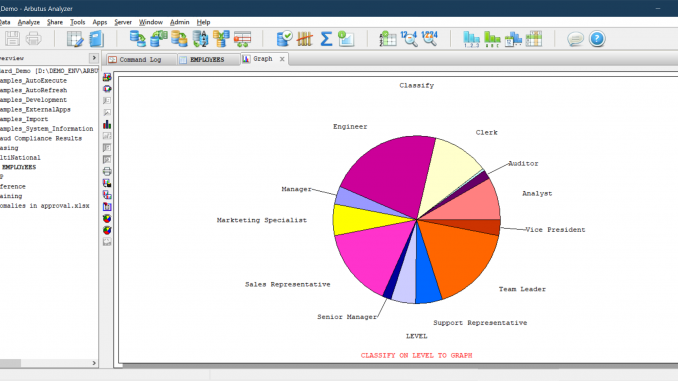Close the Graph tab with its X
The height and width of the screenshot is (381, 678).
point(282,59)
